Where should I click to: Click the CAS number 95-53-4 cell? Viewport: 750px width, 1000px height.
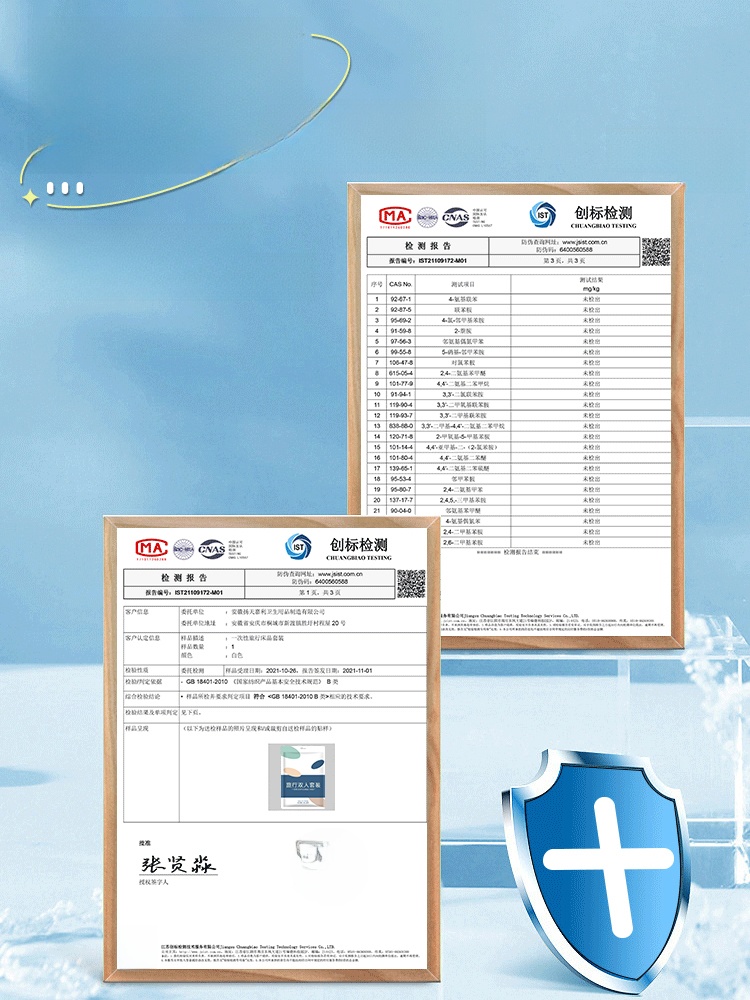[401, 478]
